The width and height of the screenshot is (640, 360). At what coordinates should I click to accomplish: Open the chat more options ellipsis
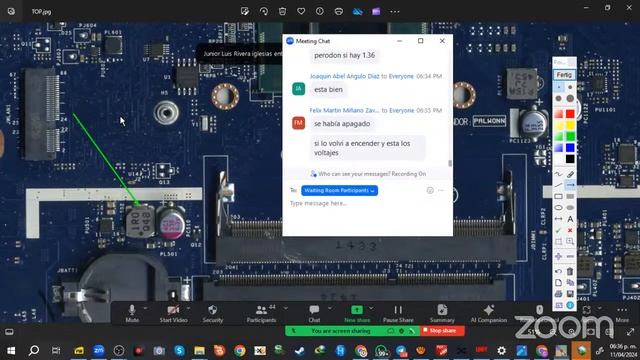click(441, 190)
